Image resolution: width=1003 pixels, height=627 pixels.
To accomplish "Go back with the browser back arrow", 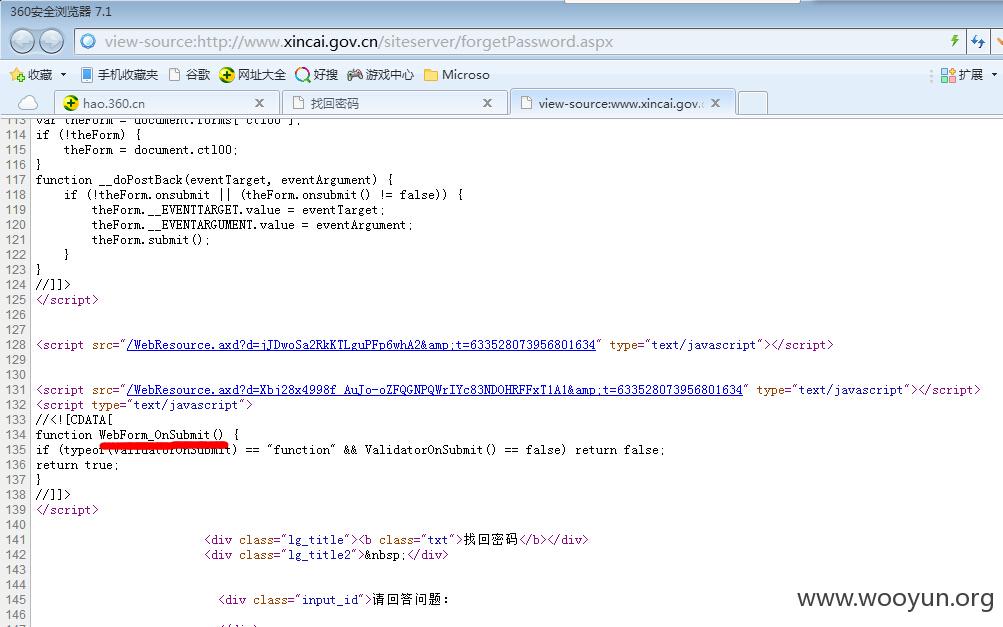I will pyautogui.click(x=22, y=42).
